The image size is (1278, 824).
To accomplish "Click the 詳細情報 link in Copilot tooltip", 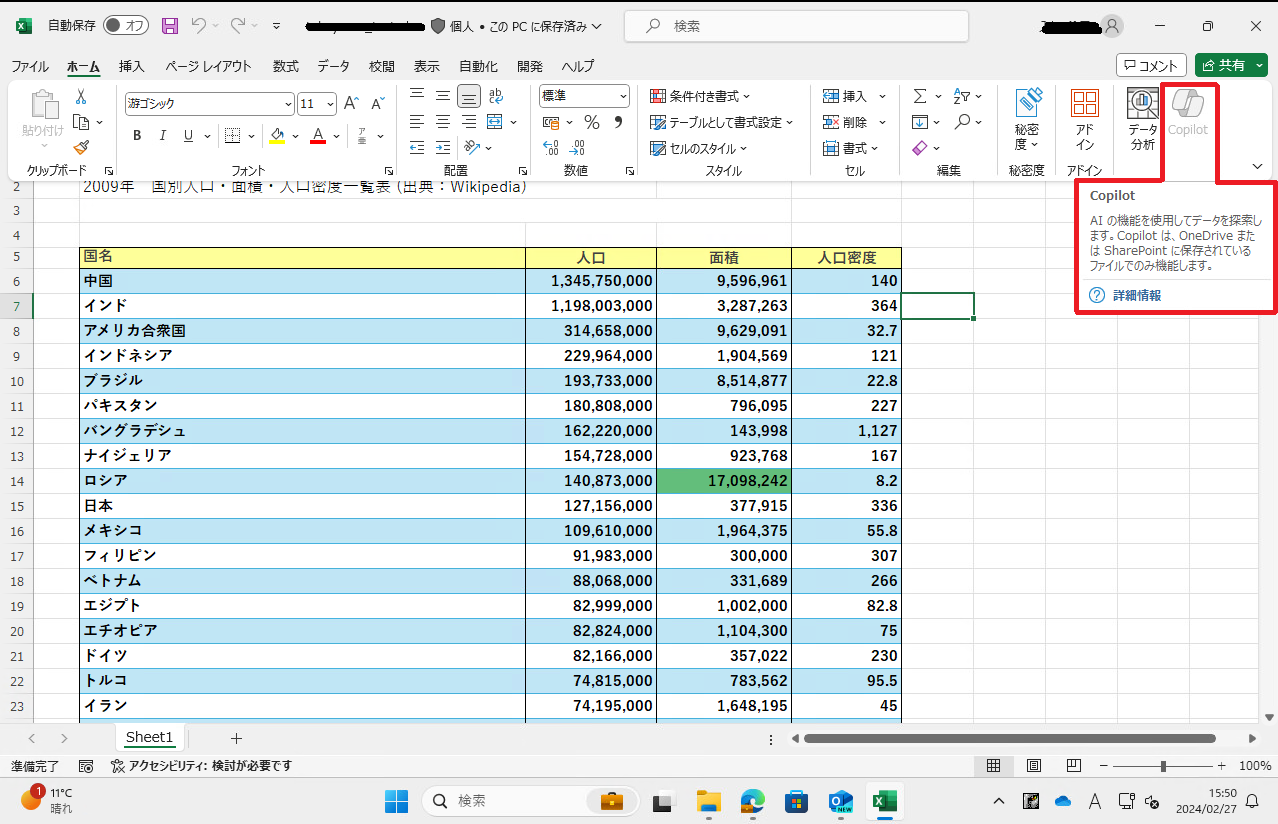I will point(1136,296).
